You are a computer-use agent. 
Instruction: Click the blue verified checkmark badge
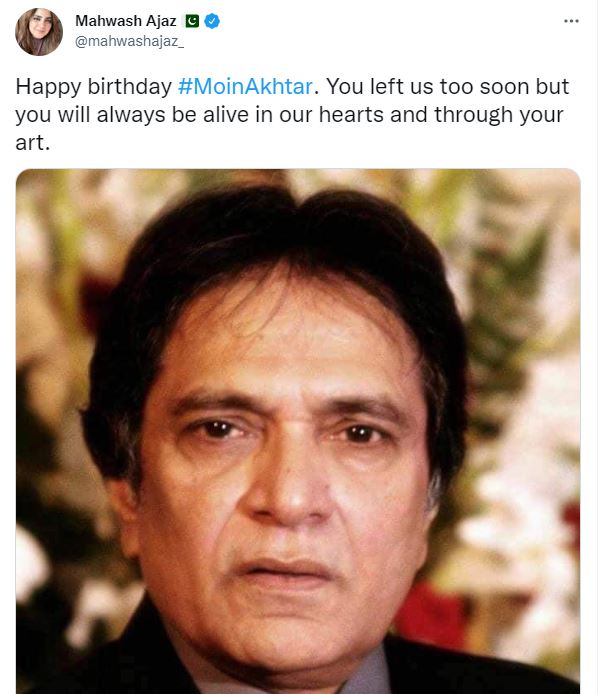point(212,21)
